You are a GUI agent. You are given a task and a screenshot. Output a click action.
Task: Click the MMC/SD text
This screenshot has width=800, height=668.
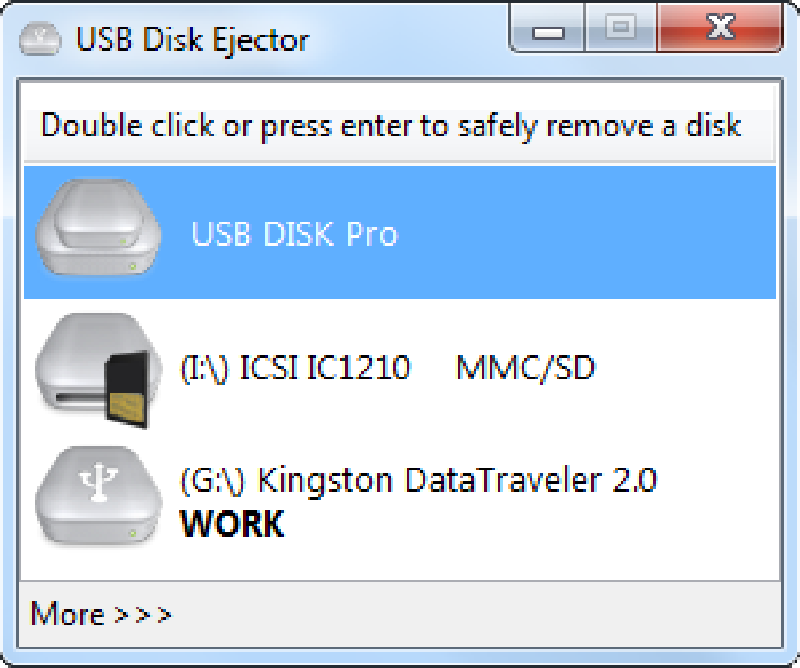[525, 368]
